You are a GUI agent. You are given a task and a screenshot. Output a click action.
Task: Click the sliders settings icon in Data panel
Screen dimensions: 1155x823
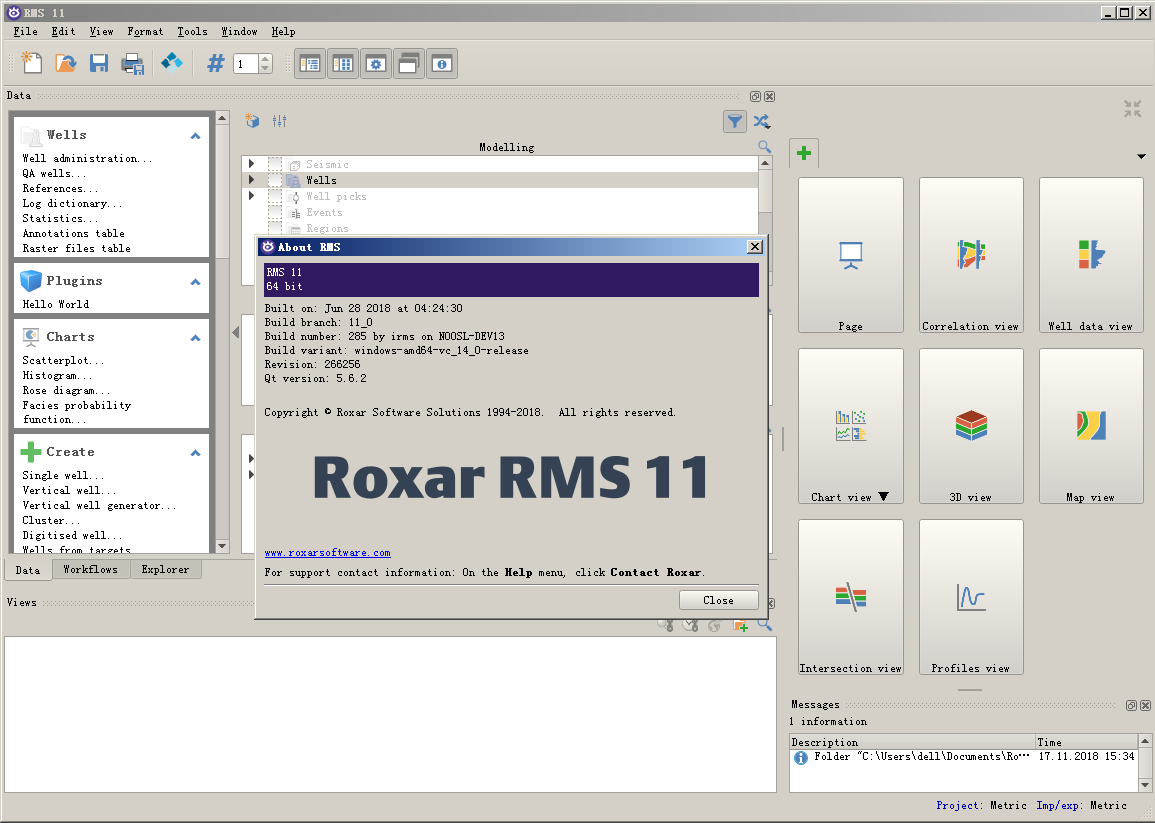coord(279,121)
